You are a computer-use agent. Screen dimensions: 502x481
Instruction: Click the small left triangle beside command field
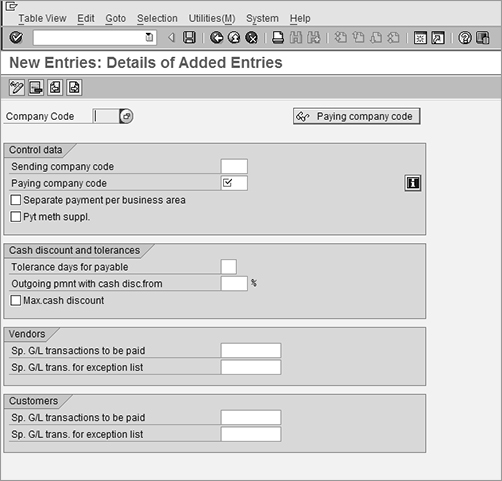pos(171,38)
